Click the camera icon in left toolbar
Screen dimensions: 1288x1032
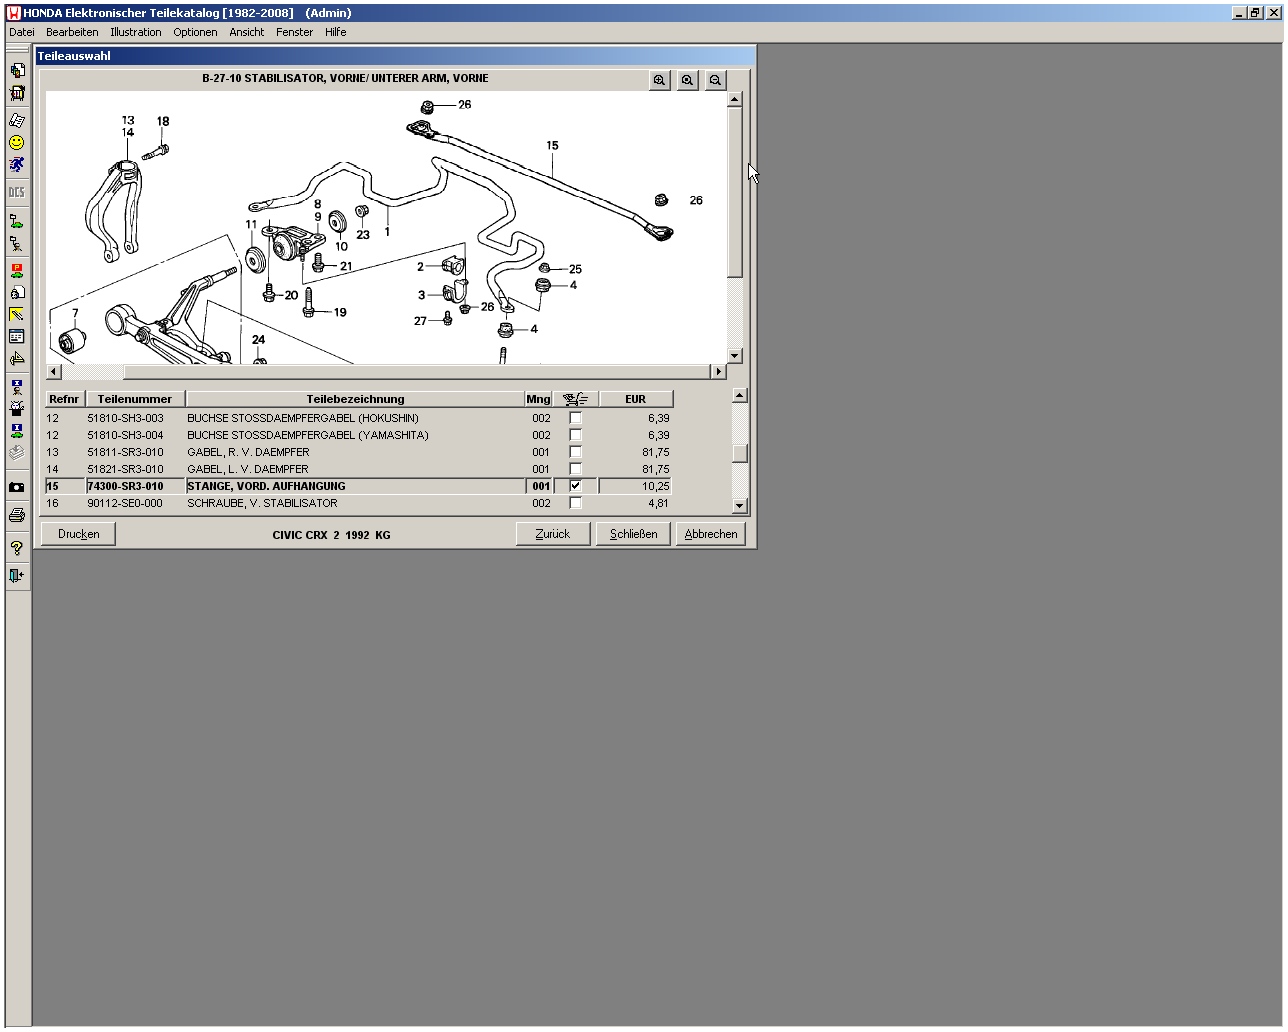(17, 487)
